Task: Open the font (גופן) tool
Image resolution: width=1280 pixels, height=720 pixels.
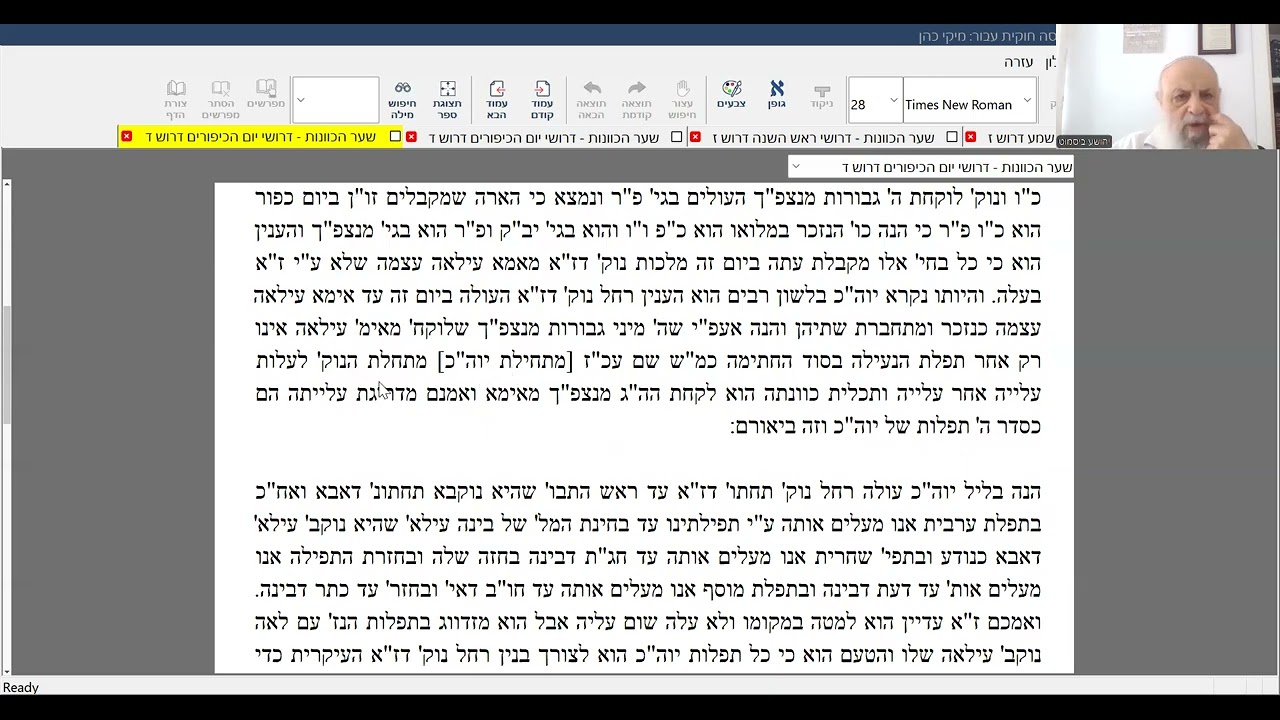Action: [x=777, y=95]
